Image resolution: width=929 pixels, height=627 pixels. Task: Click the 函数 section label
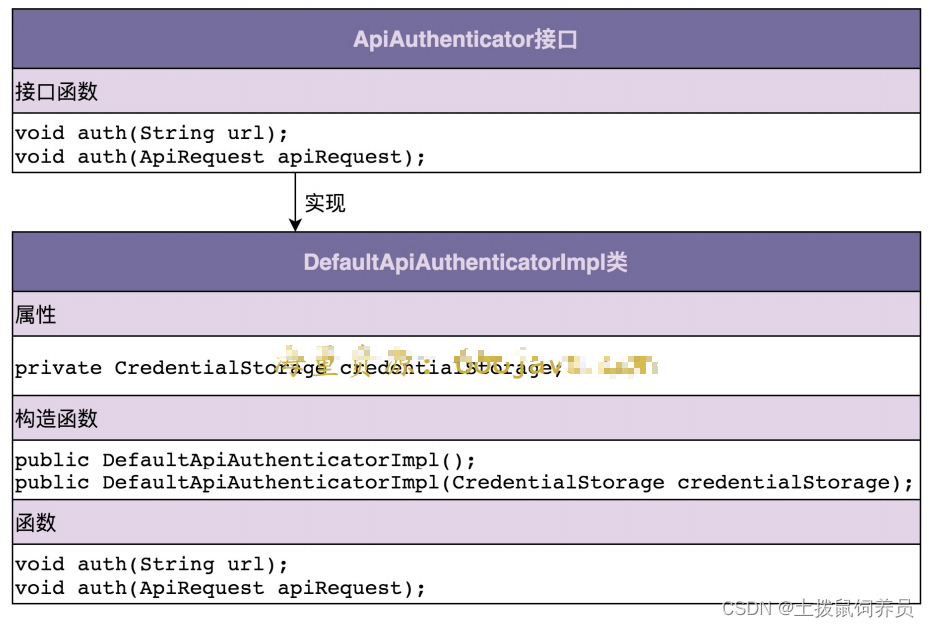click(x=36, y=523)
